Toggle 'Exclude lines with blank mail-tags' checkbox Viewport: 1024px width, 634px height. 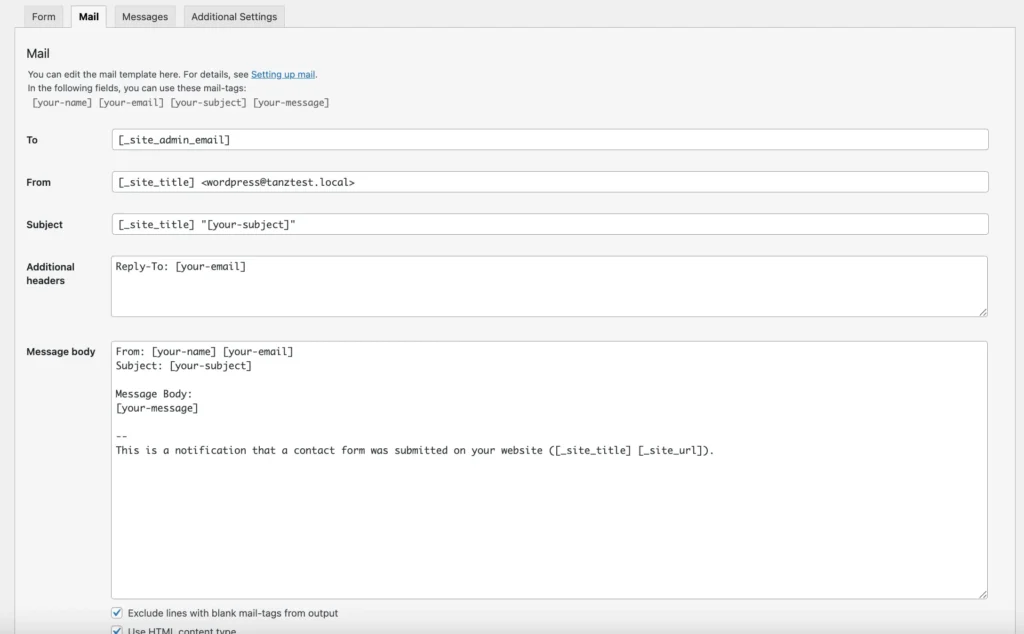pyautogui.click(x=117, y=612)
